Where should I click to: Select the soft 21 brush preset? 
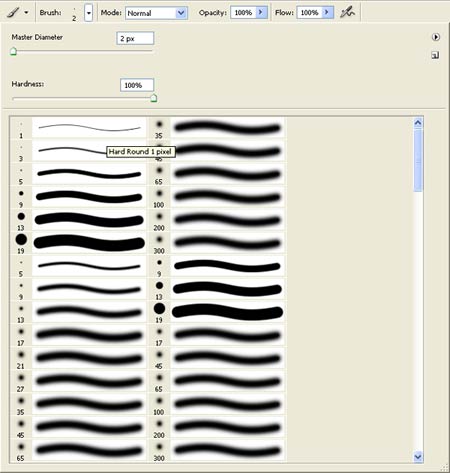click(79, 358)
